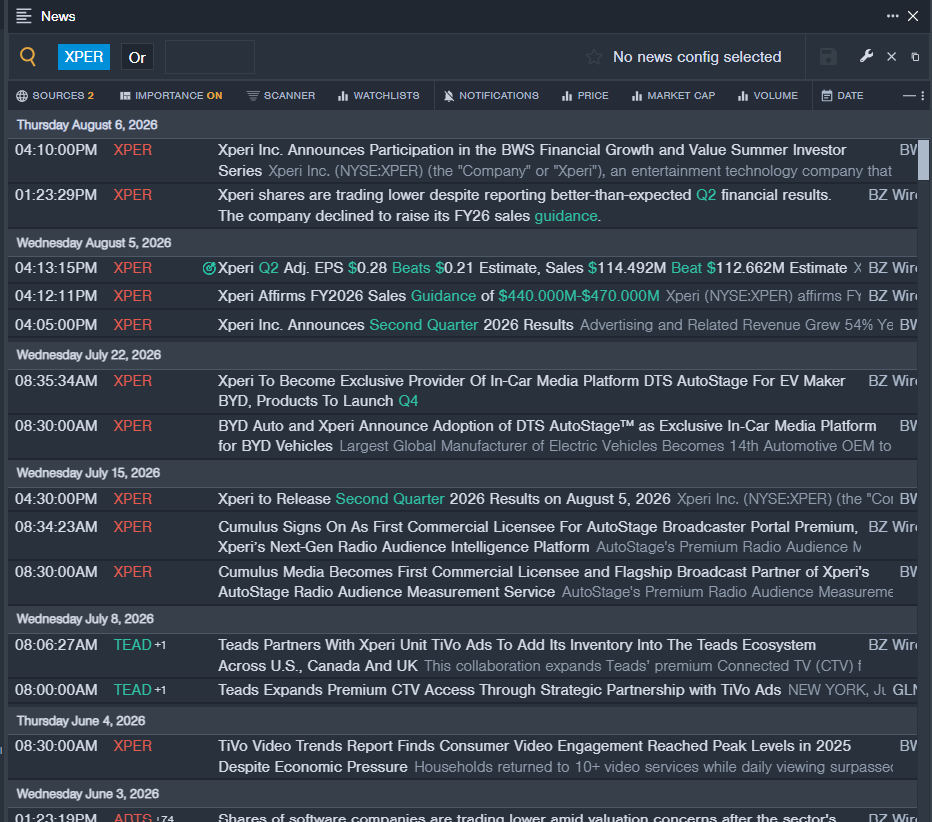Image resolution: width=932 pixels, height=822 pixels.
Task: Click the 08:35:34AM timestamp
Action: [x=56, y=381]
